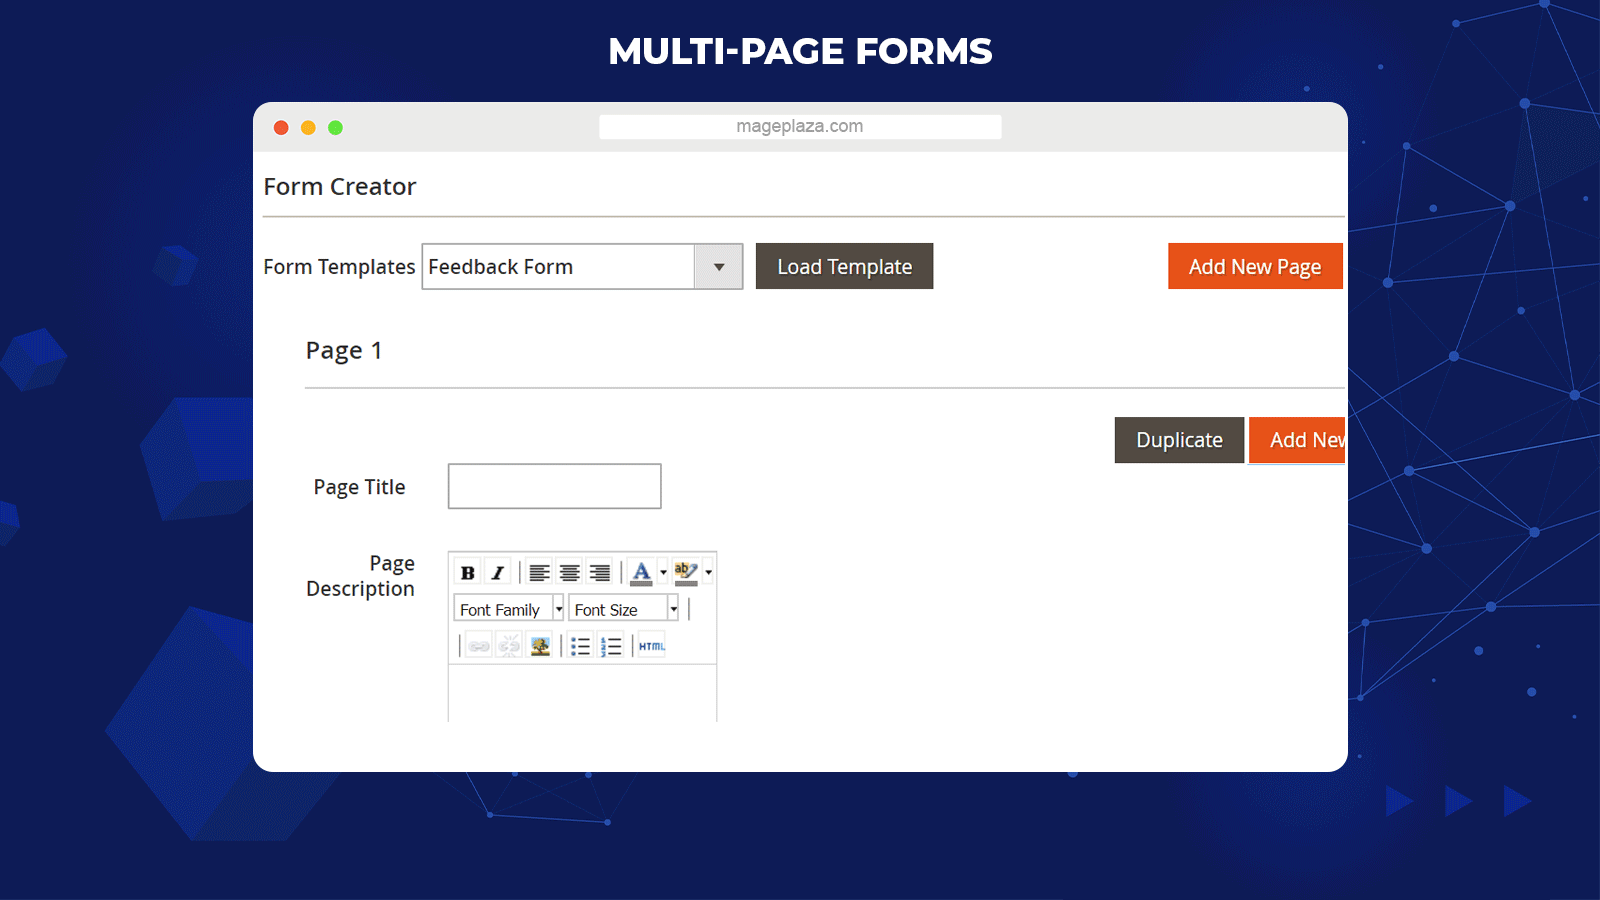Toggle italic formatting in the description editor

(x=497, y=573)
